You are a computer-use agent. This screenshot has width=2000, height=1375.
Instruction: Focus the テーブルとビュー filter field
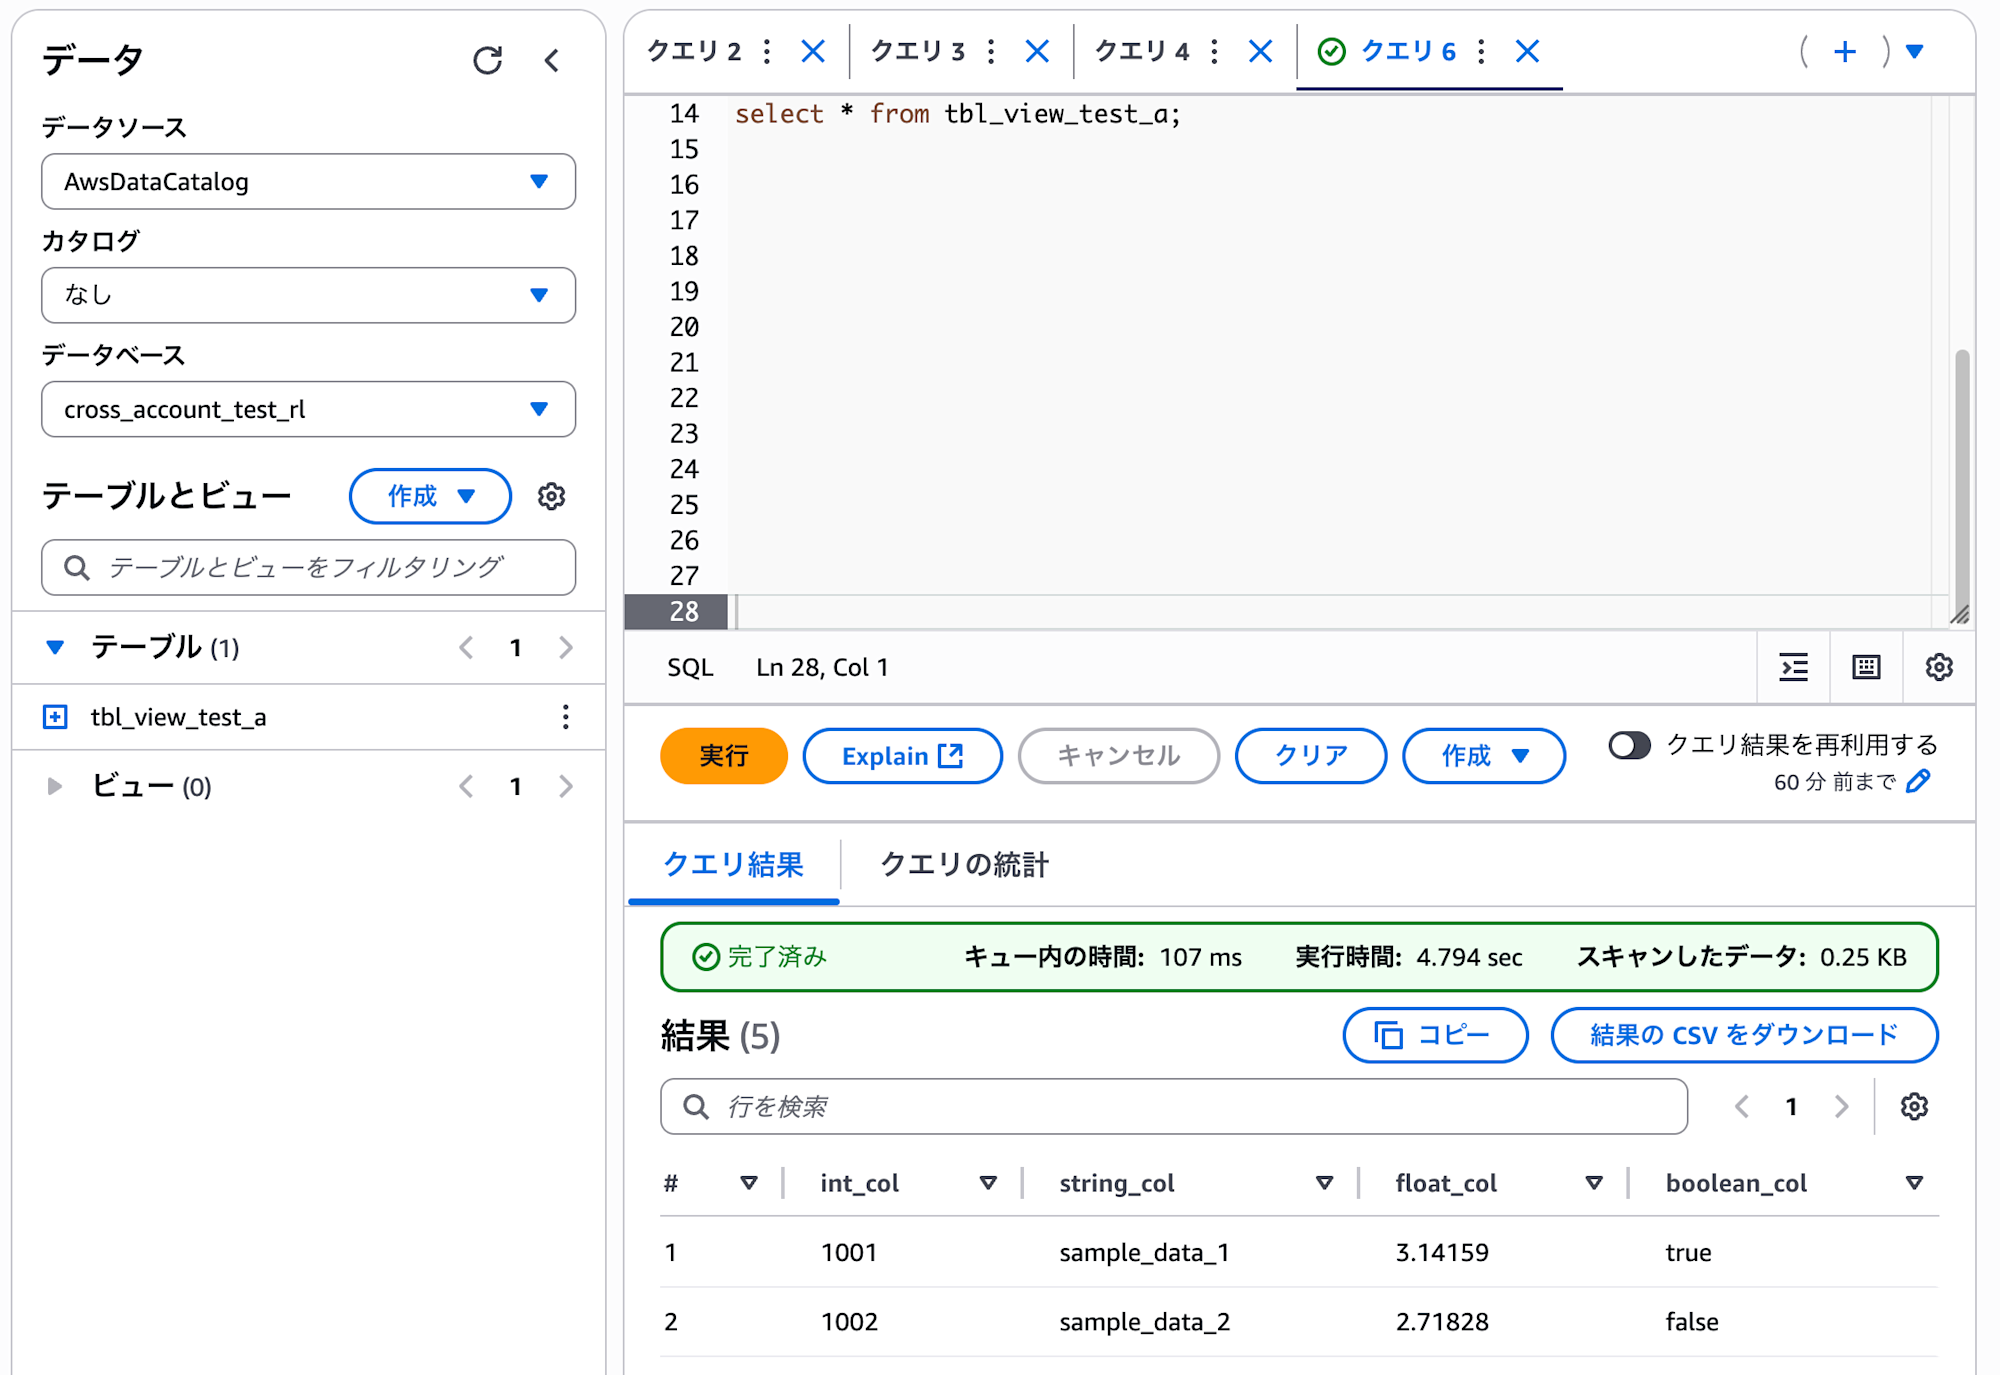click(308, 567)
